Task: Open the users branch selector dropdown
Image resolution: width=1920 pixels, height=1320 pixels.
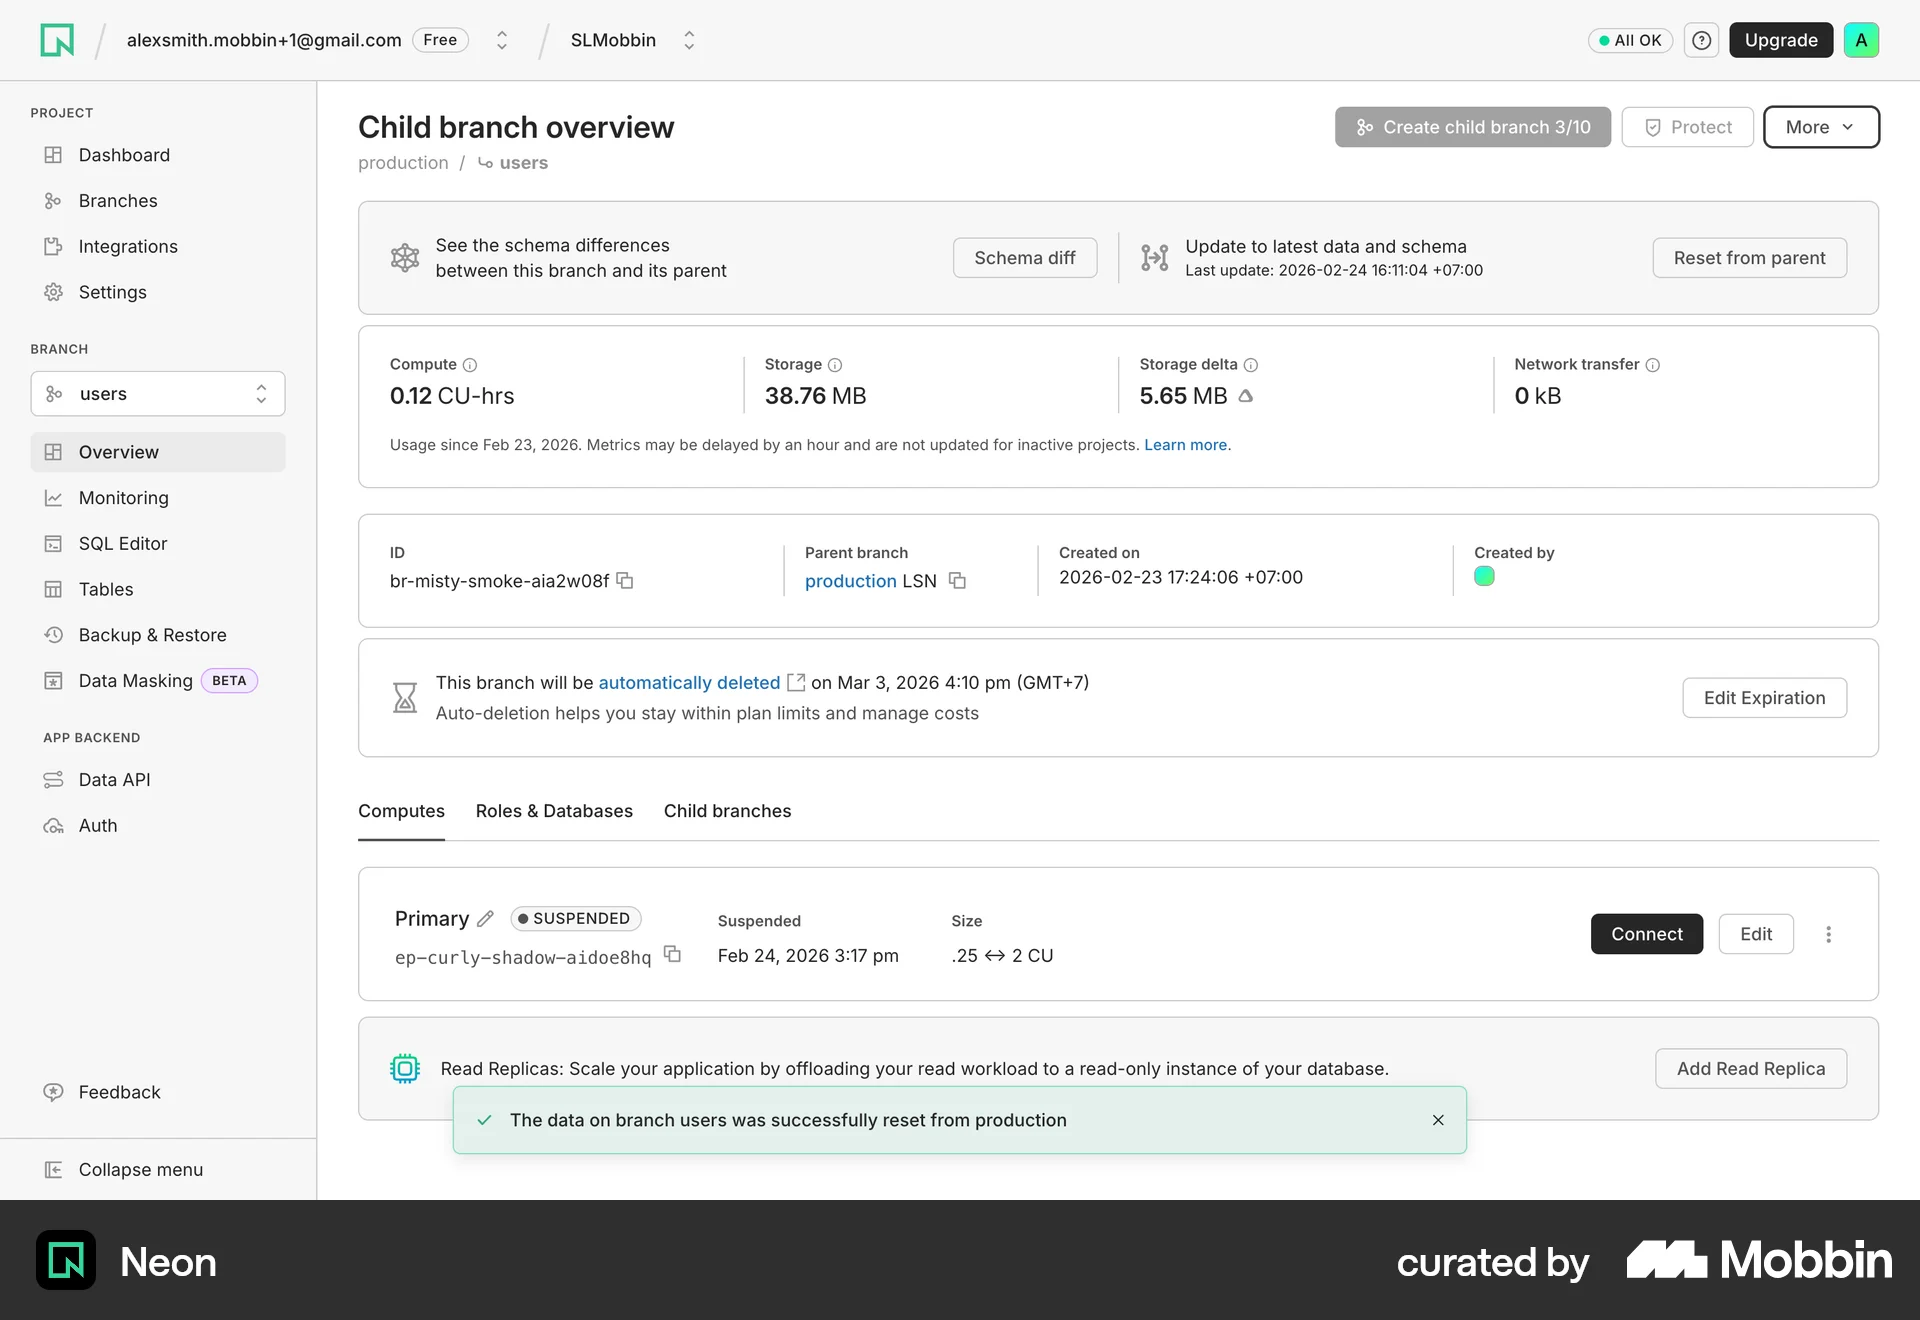Action: pyautogui.click(x=158, y=394)
